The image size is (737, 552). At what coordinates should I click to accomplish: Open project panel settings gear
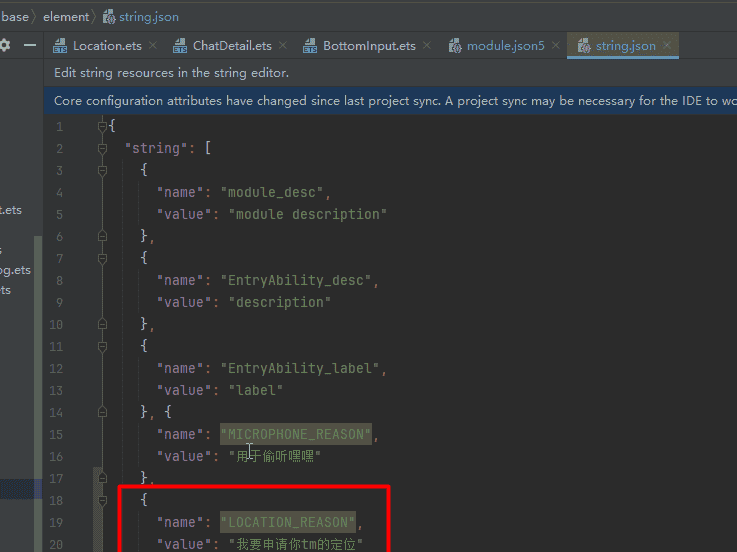click(x=5, y=46)
